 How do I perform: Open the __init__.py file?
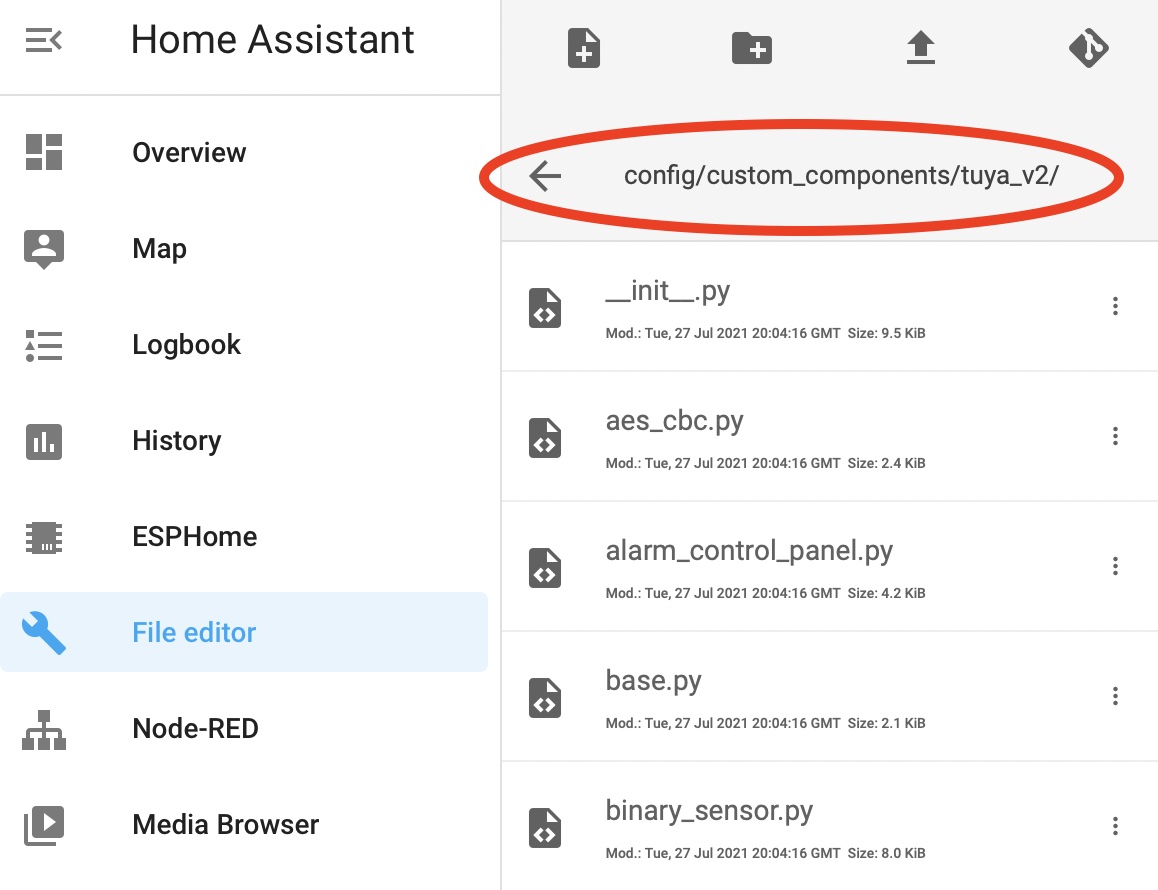coord(829,307)
